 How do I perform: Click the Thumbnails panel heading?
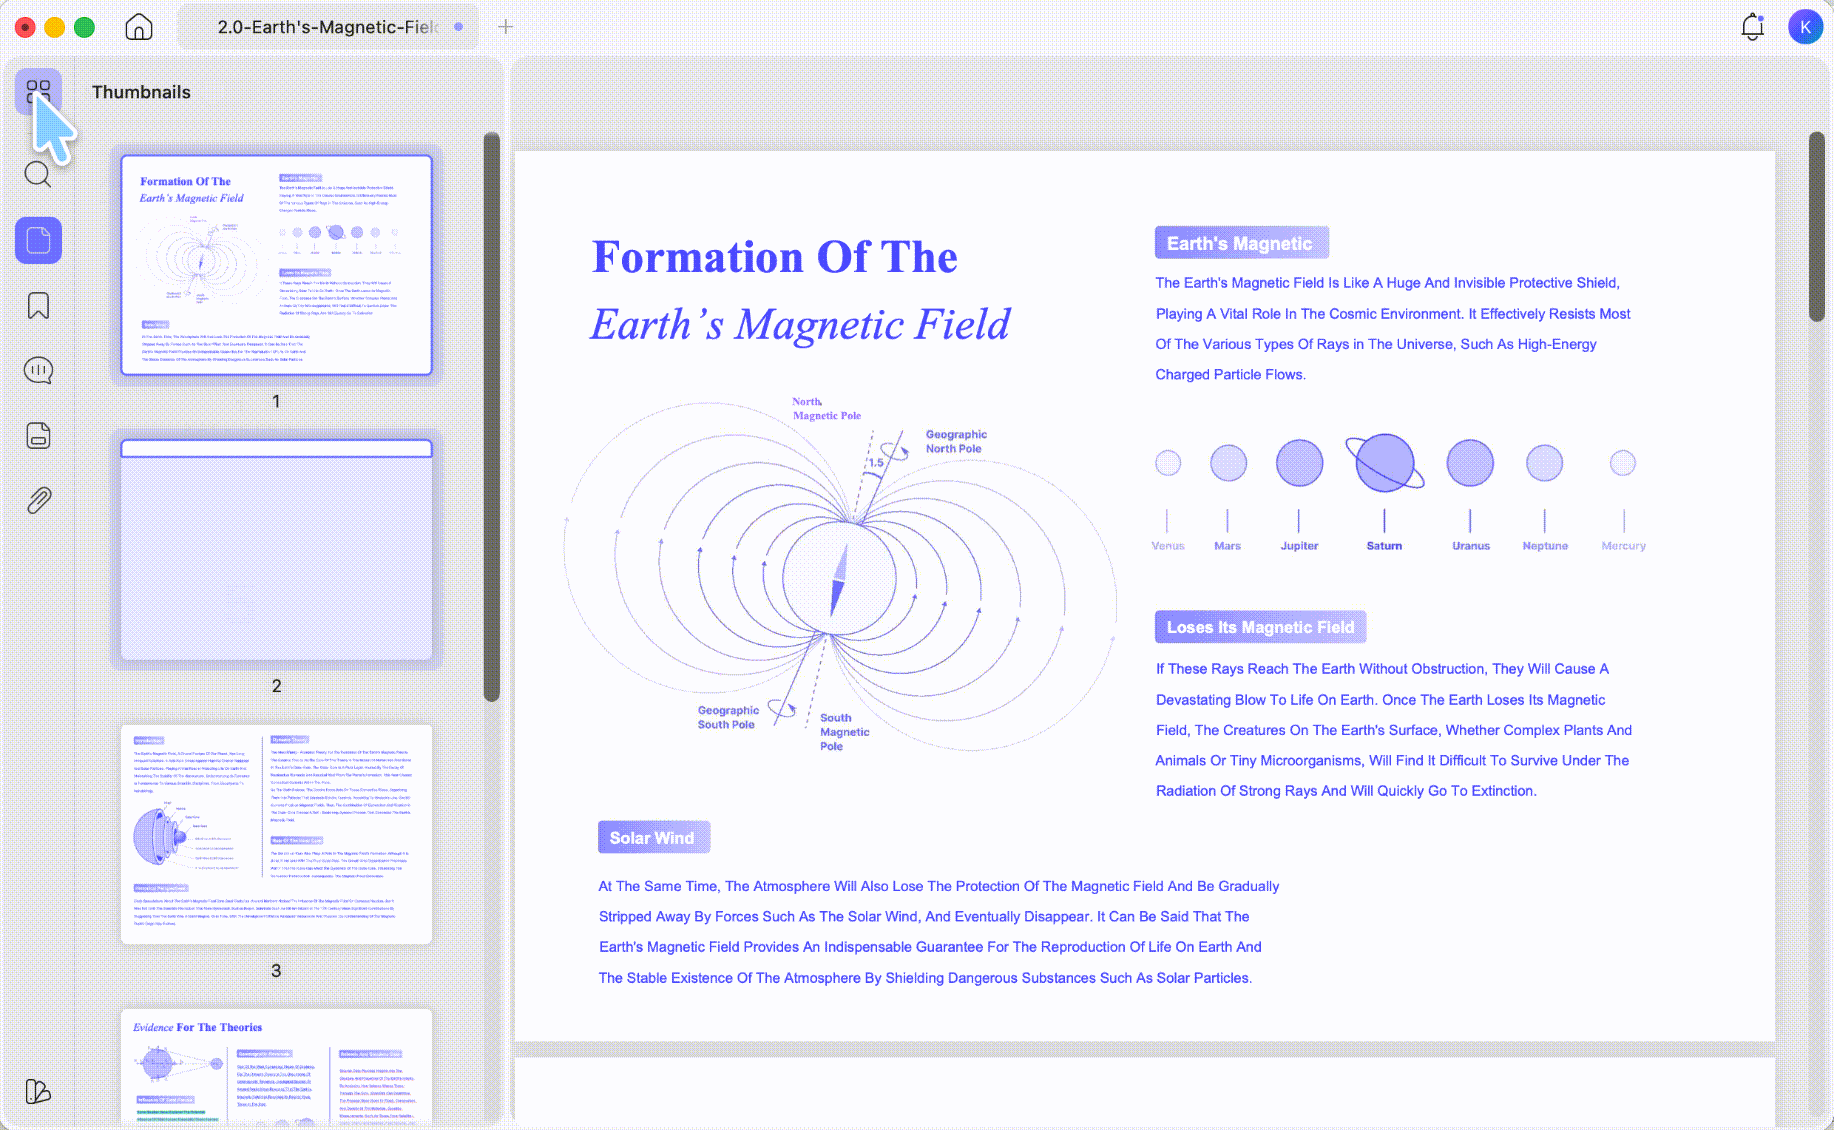pyautogui.click(x=141, y=92)
